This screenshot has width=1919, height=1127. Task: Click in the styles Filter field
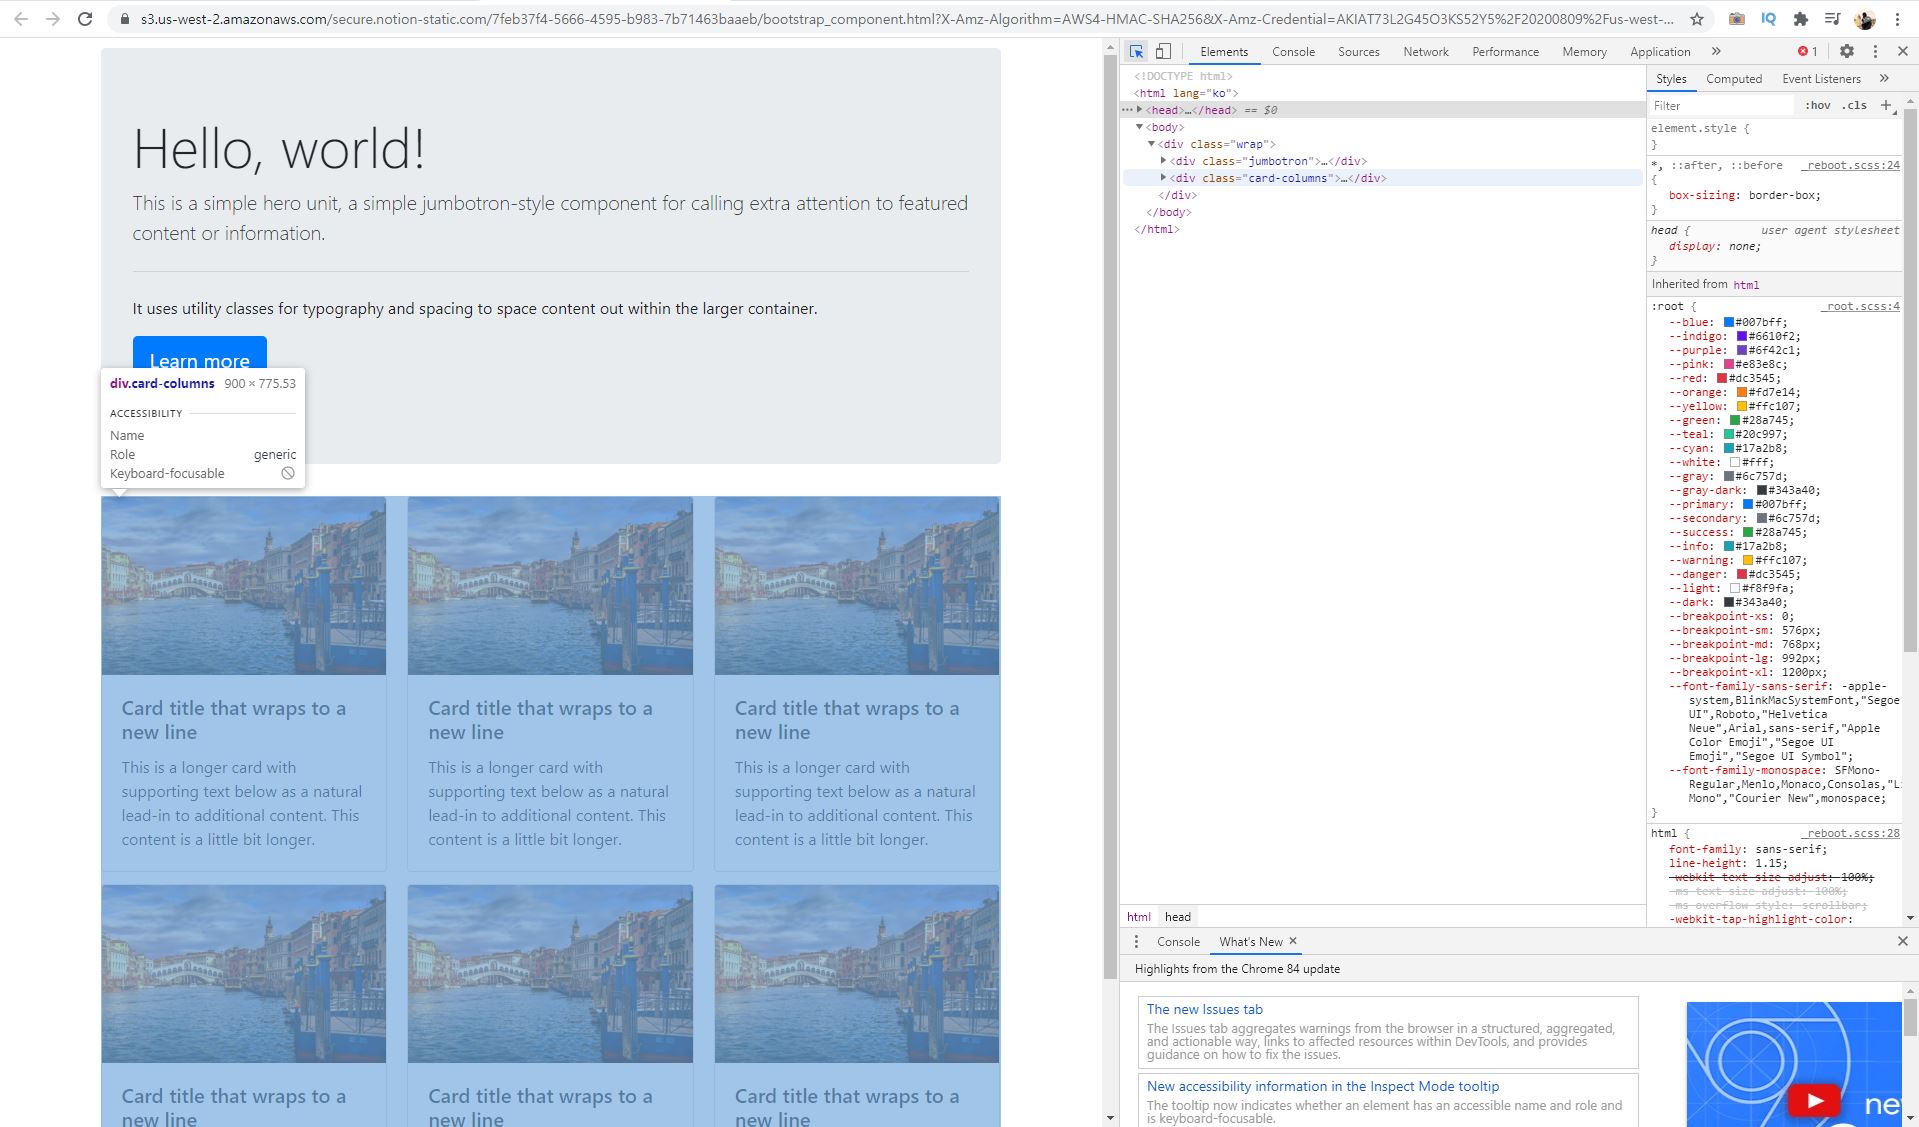pos(1722,105)
